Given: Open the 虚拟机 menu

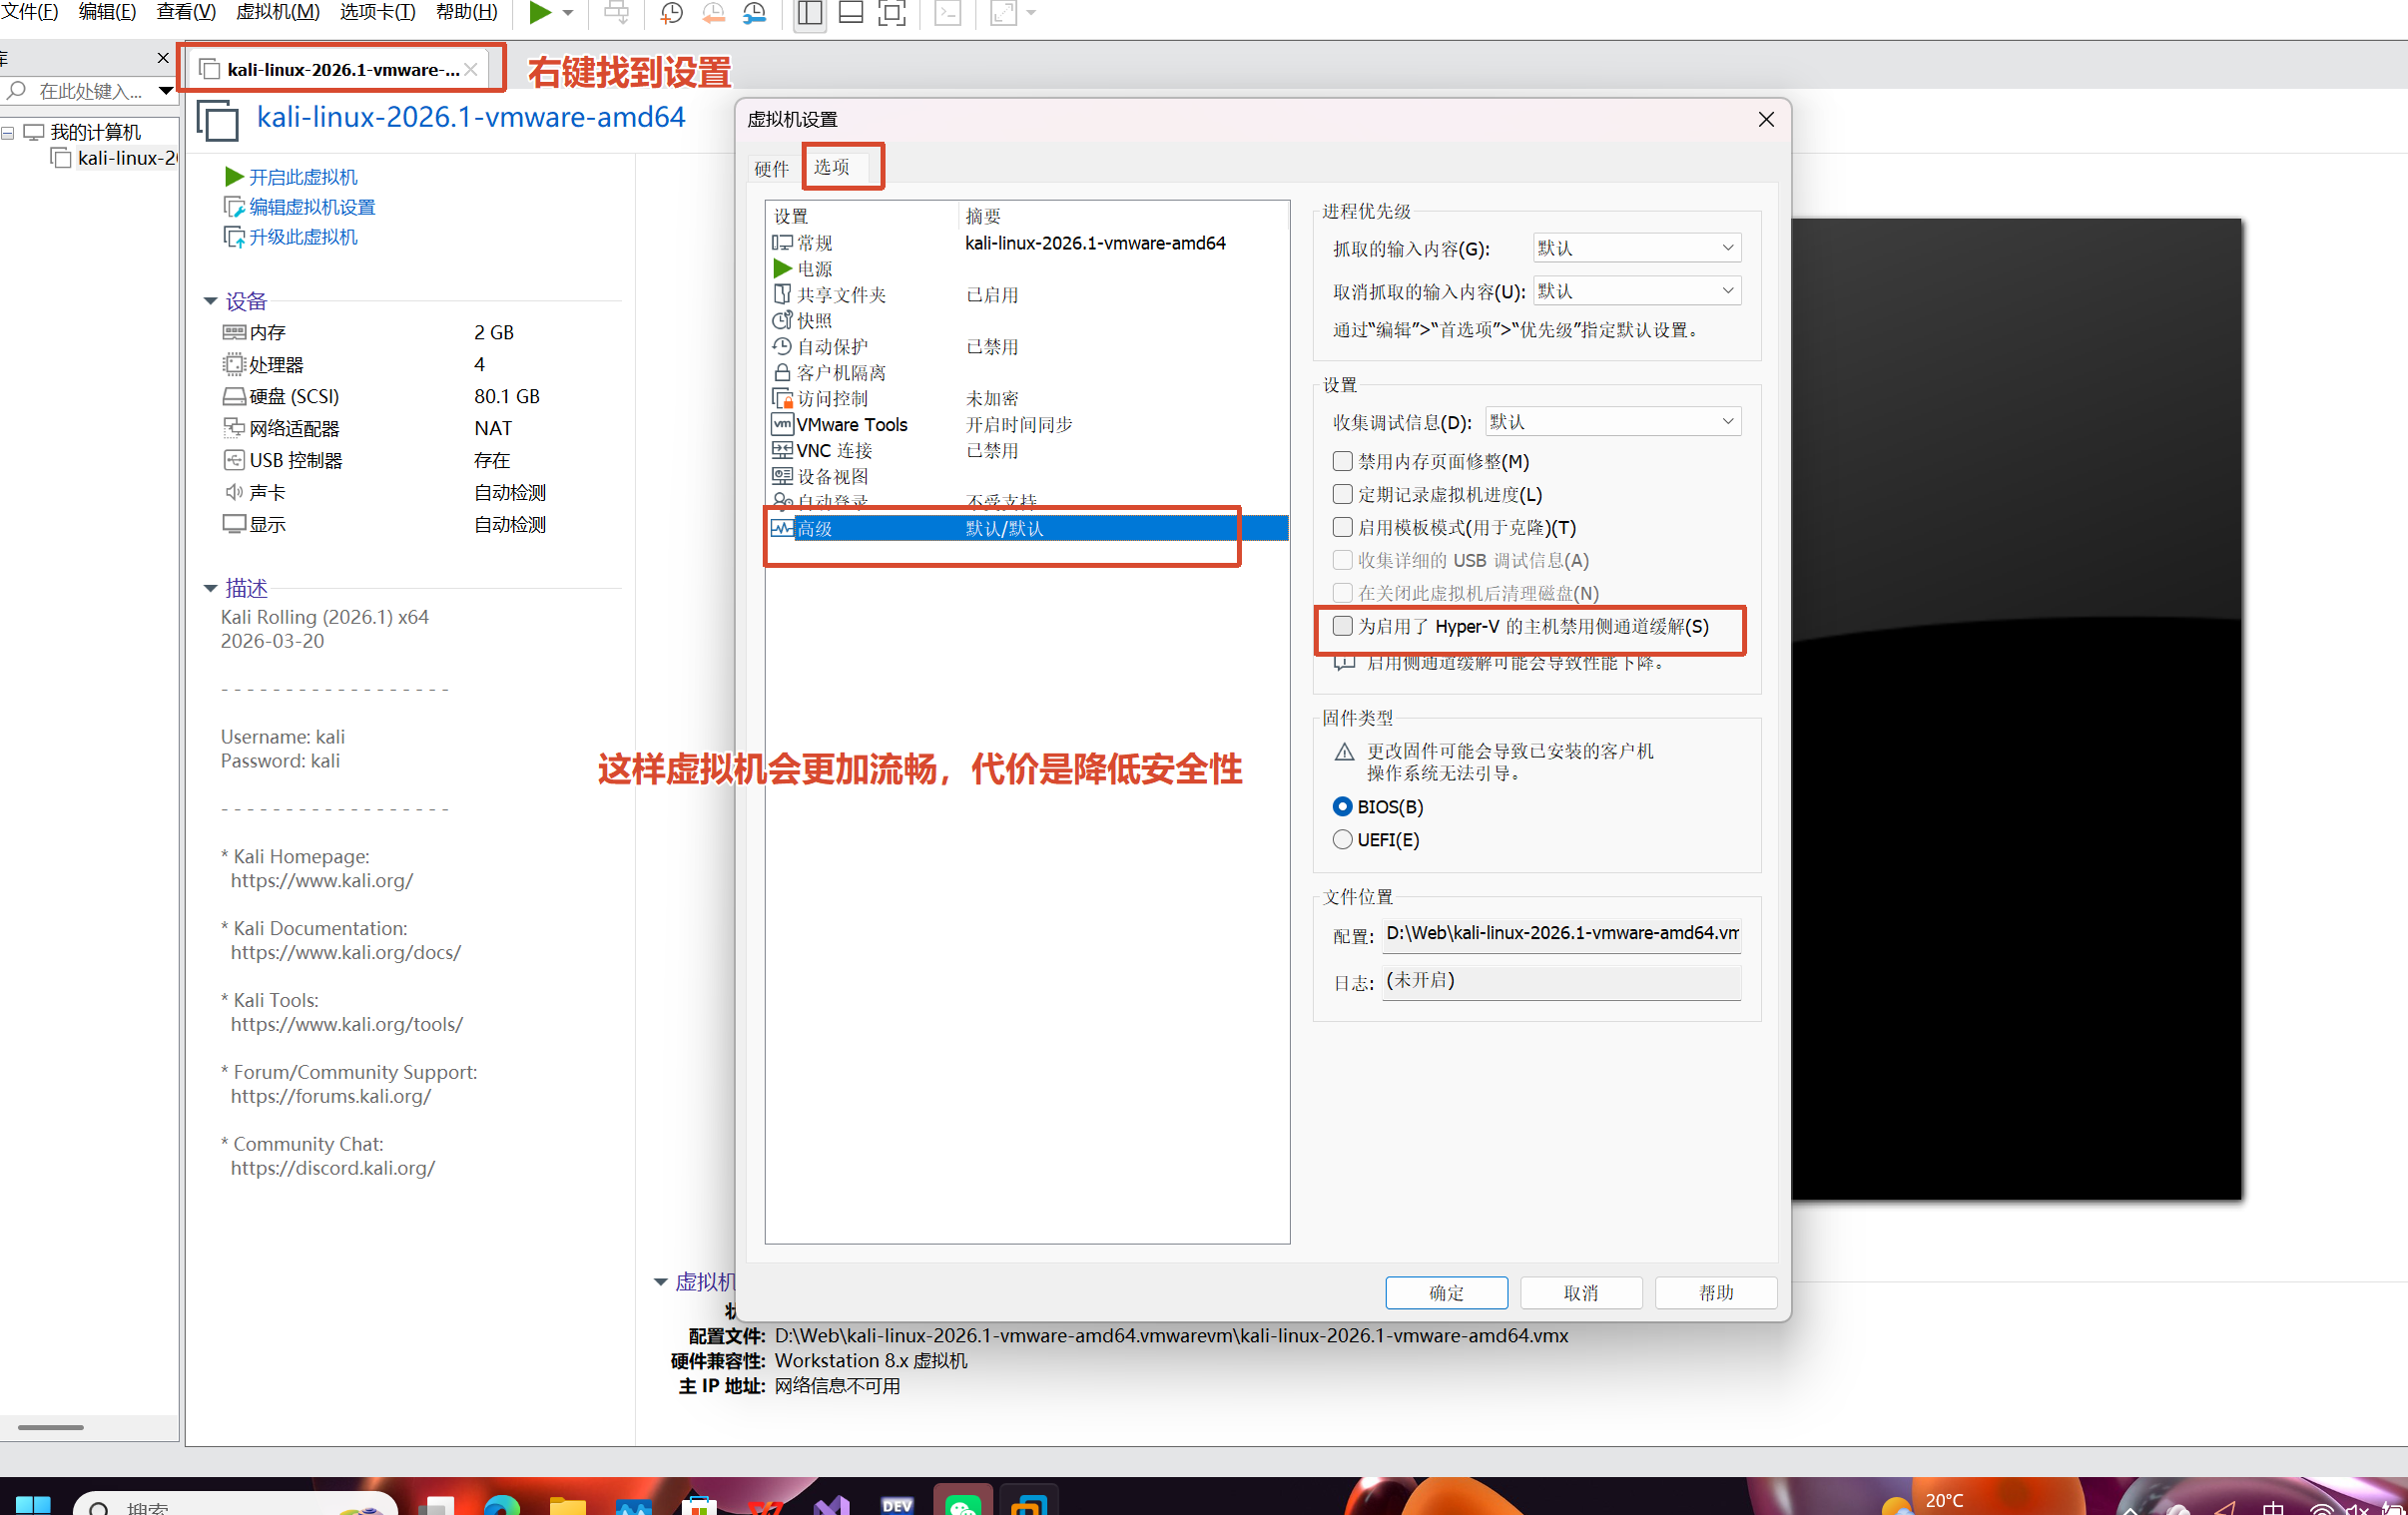Looking at the screenshot, I should [277, 12].
